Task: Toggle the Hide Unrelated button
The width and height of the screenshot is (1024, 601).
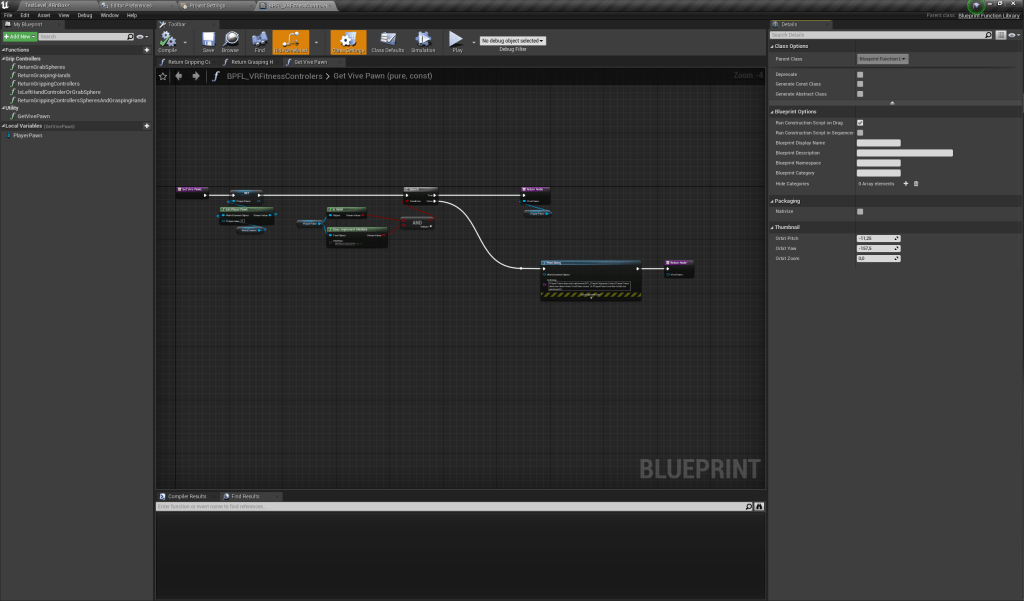Action: 292,41
